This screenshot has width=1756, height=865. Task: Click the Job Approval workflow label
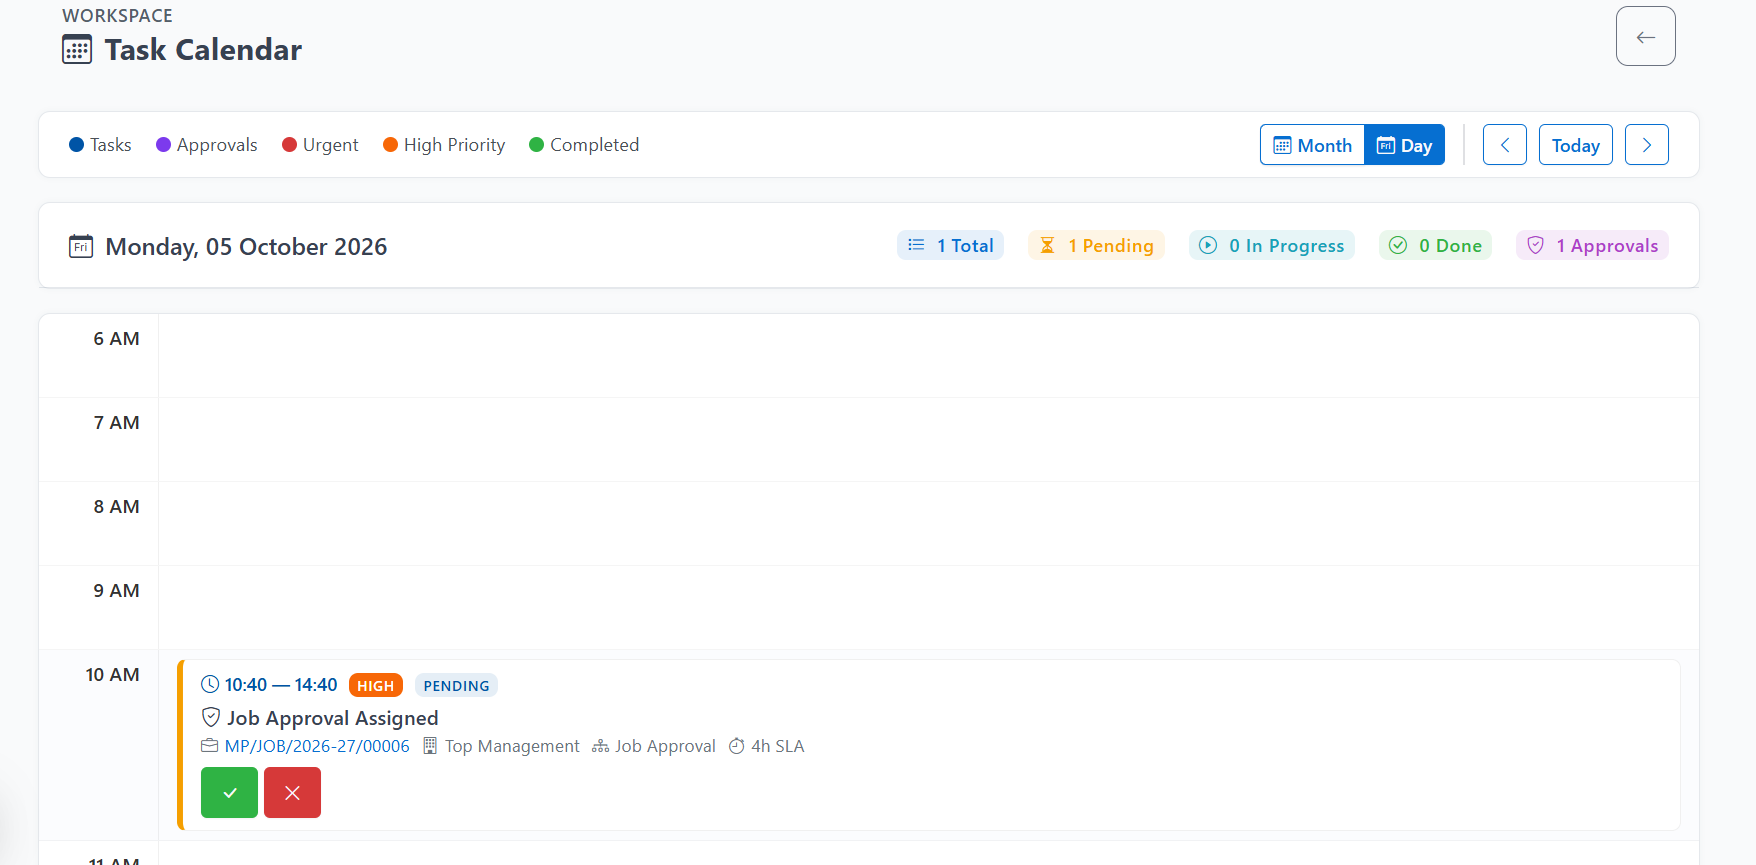click(665, 746)
